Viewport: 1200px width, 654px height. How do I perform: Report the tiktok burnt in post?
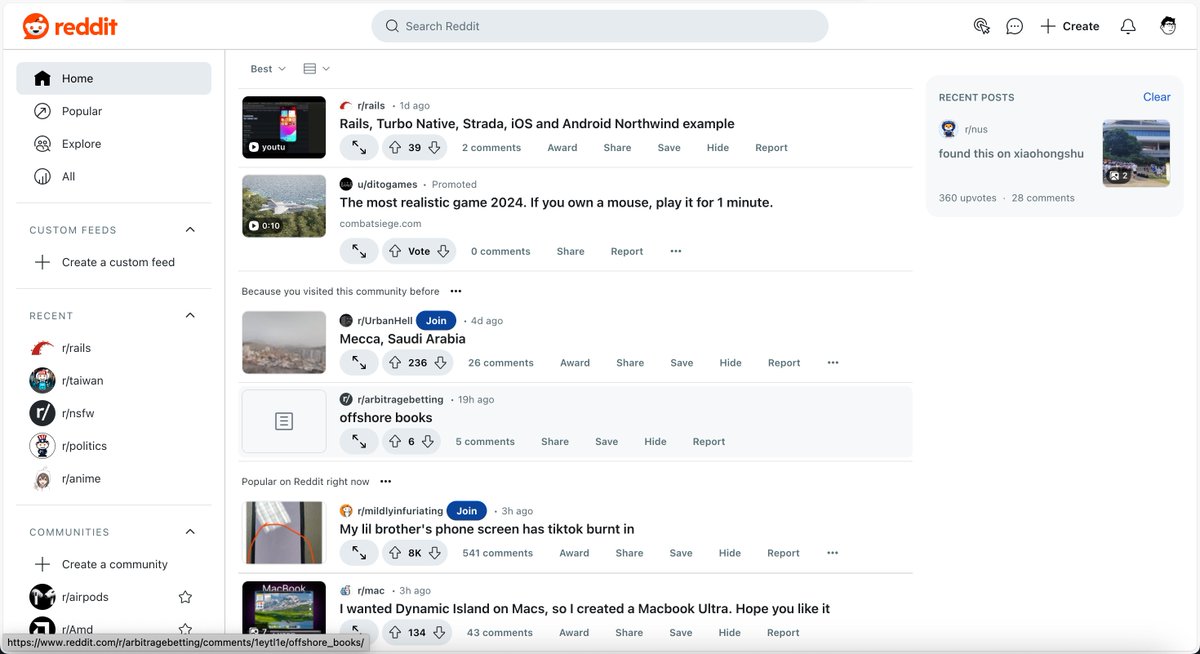[783, 553]
